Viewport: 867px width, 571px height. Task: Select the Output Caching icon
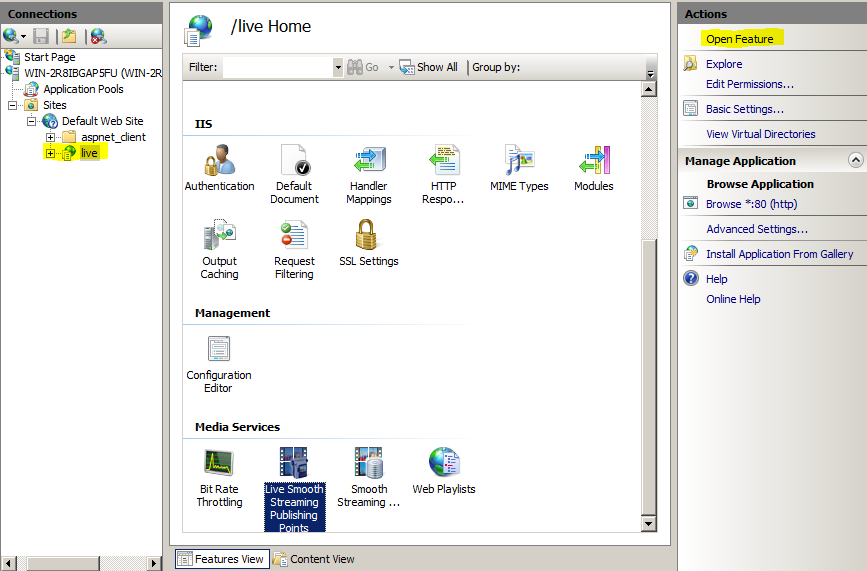[220, 235]
